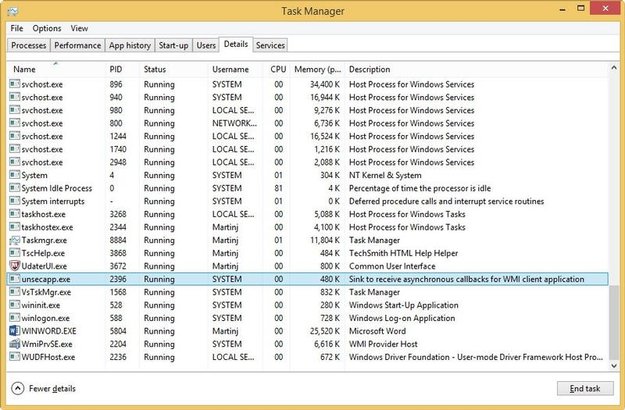Click the WmiPrvSE.exe process icon
This screenshot has width=625, height=410.
[x=15, y=344]
